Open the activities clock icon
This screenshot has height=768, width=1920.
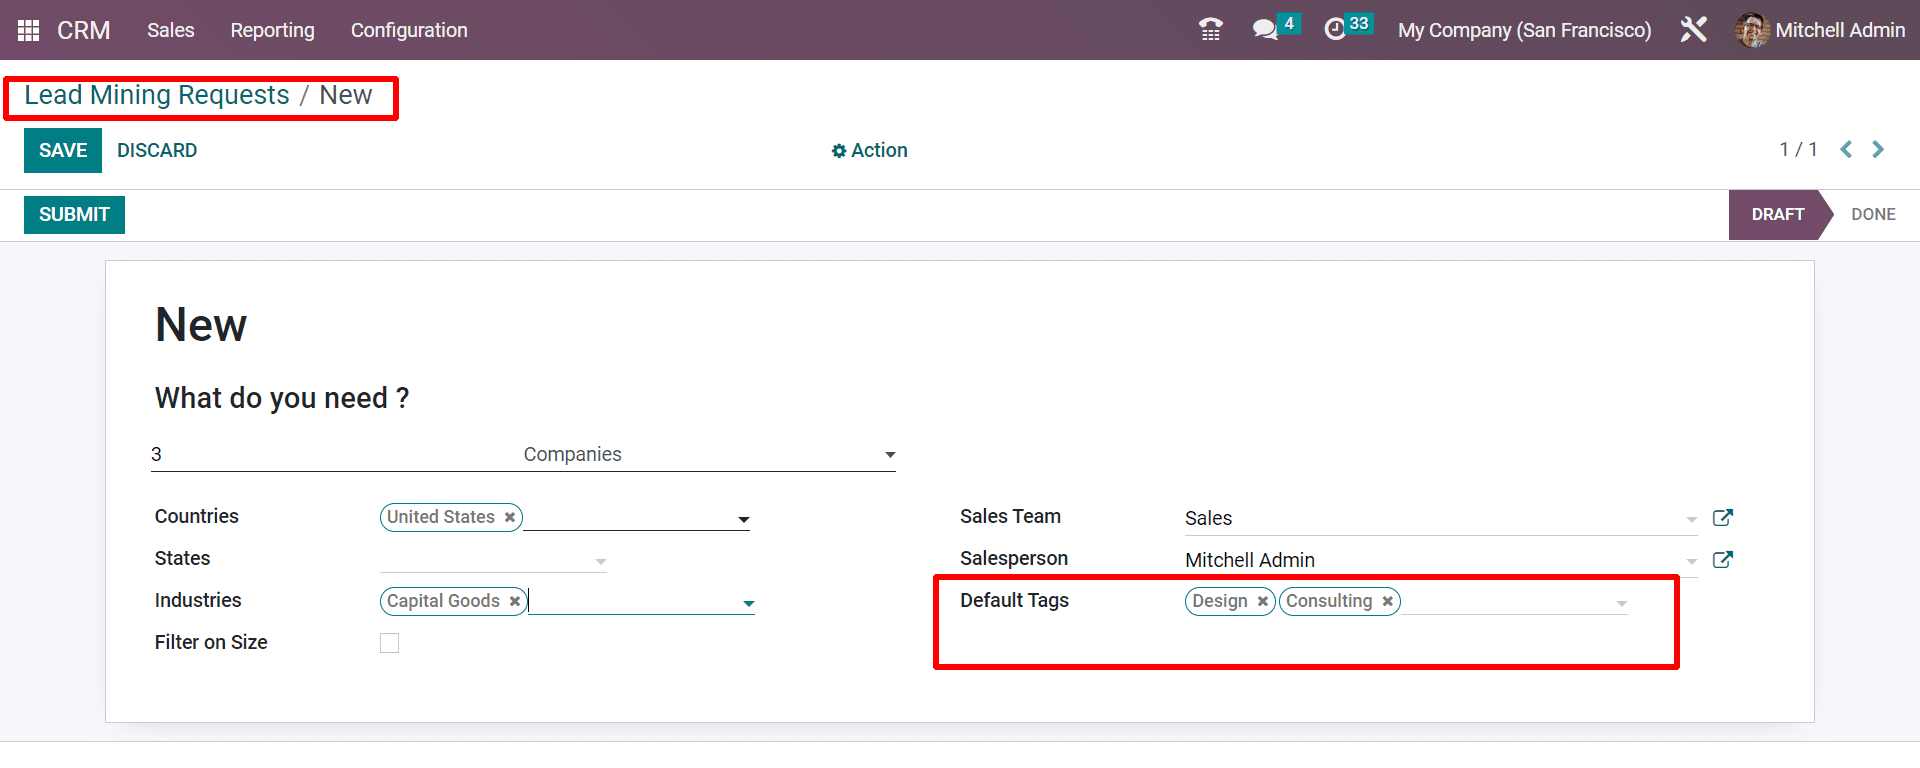(1335, 30)
